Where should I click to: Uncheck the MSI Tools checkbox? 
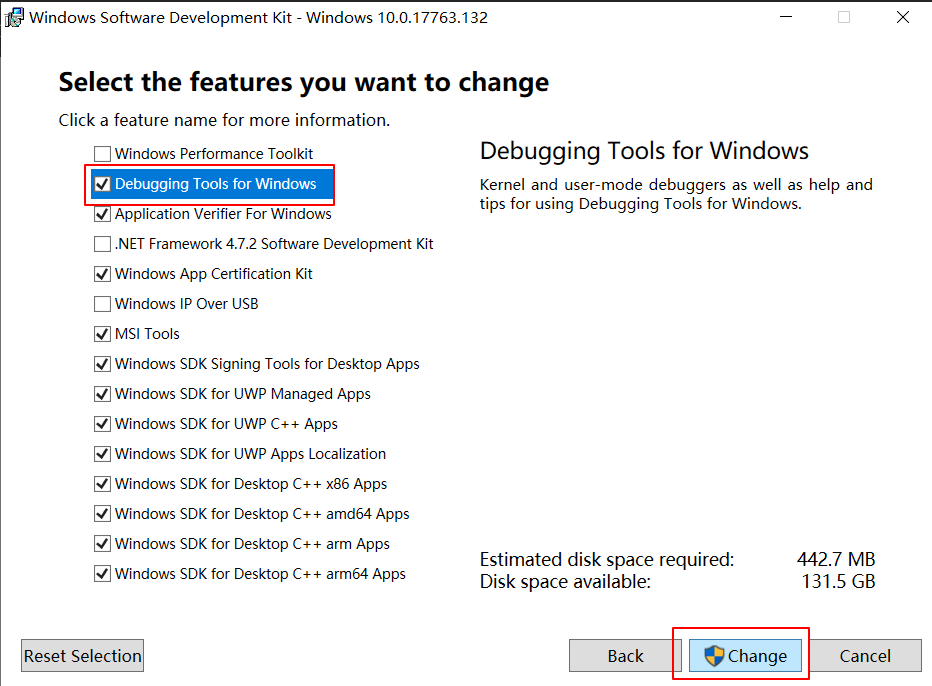coord(102,334)
